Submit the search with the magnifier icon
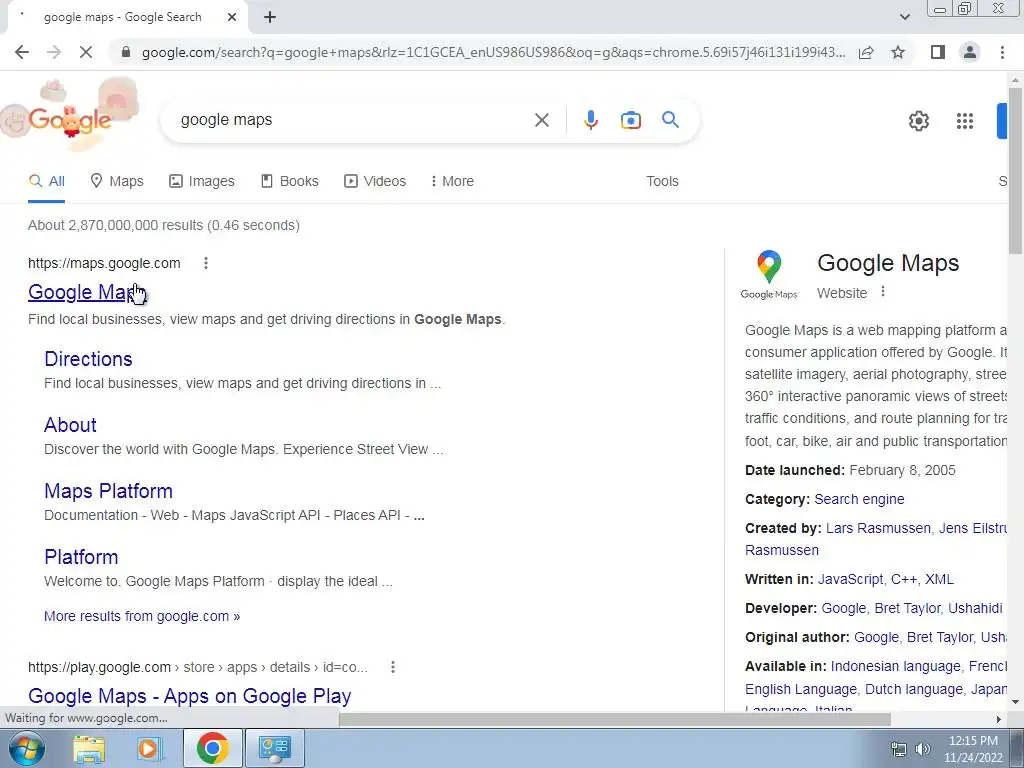This screenshot has width=1024, height=768. point(670,120)
